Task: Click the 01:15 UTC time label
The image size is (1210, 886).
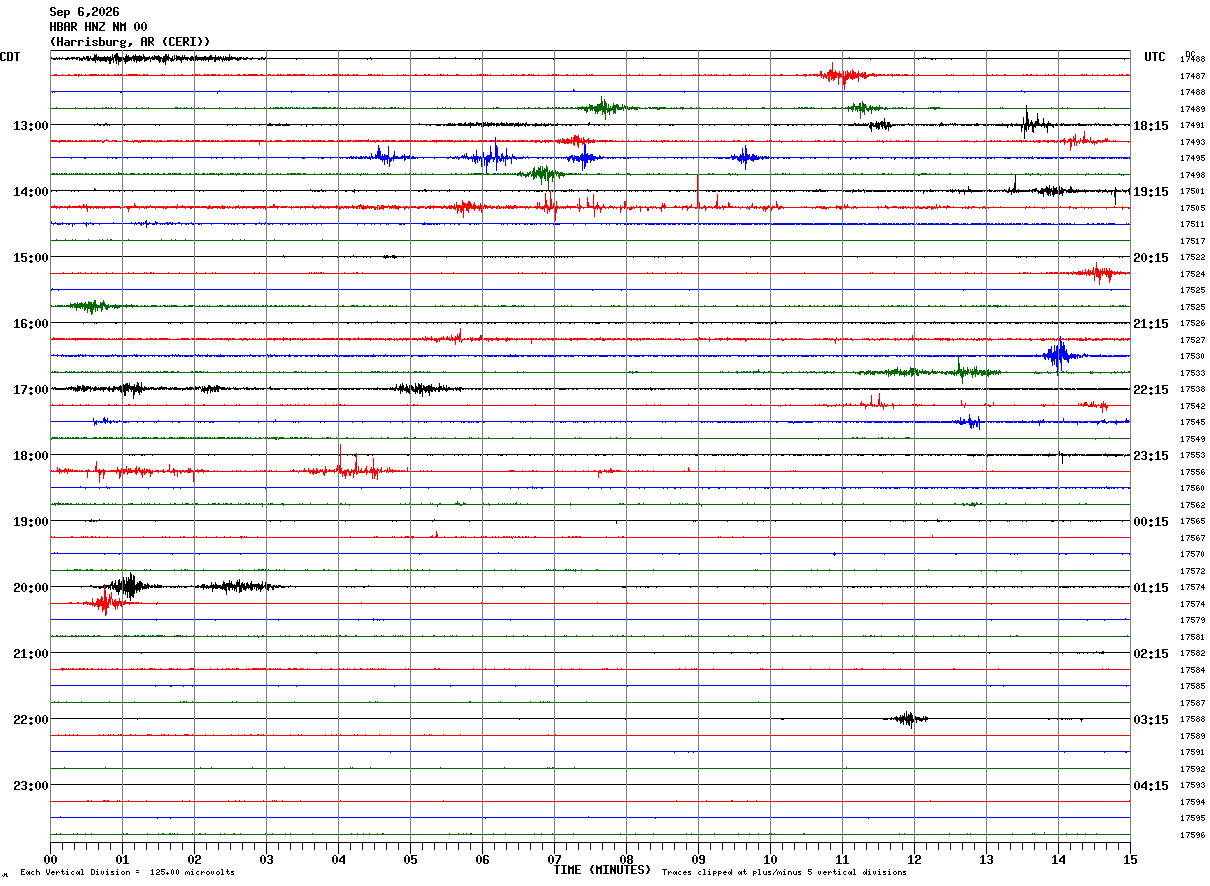Action: (x=1151, y=587)
